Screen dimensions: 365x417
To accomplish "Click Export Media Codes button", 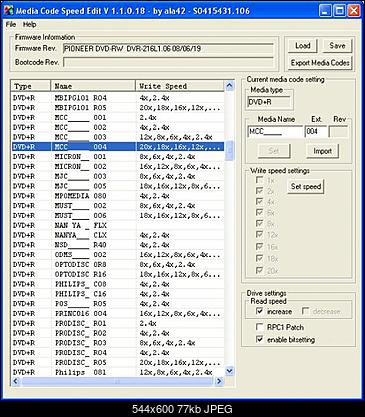I will coord(320,63).
